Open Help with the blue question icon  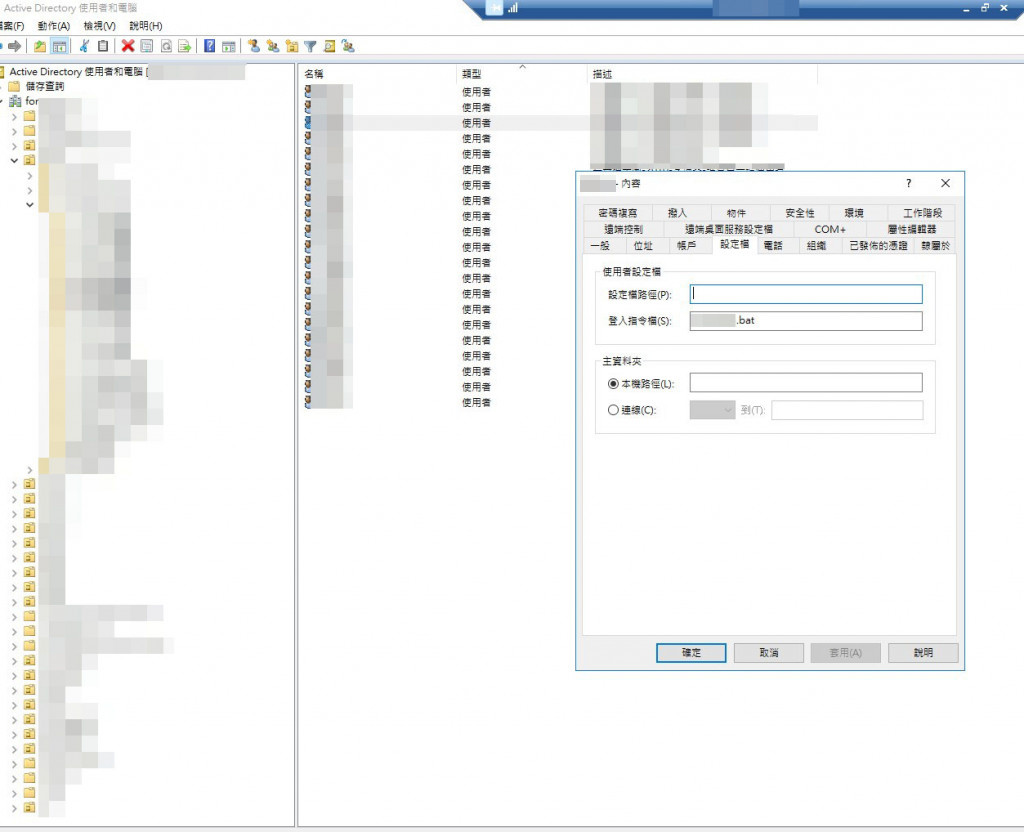210,46
